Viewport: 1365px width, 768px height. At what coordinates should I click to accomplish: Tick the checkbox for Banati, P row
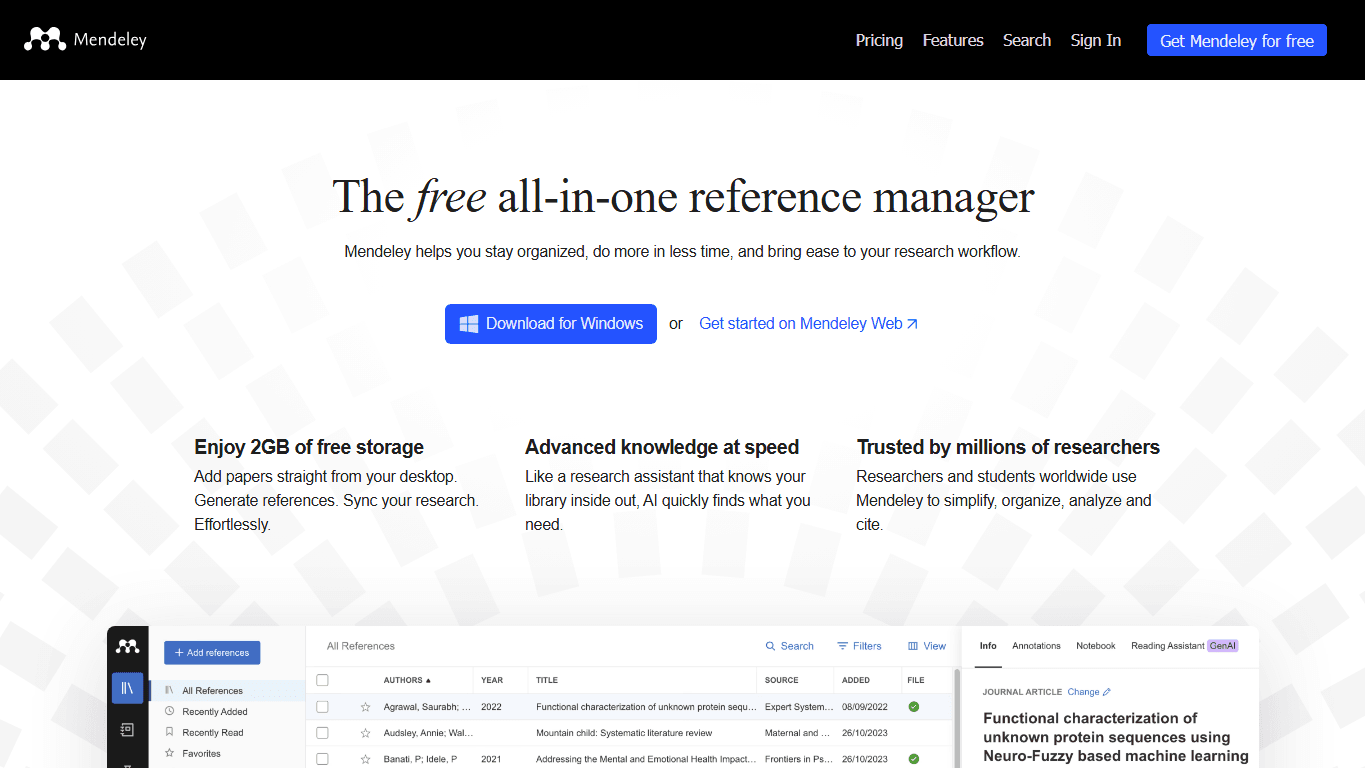point(322,759)
